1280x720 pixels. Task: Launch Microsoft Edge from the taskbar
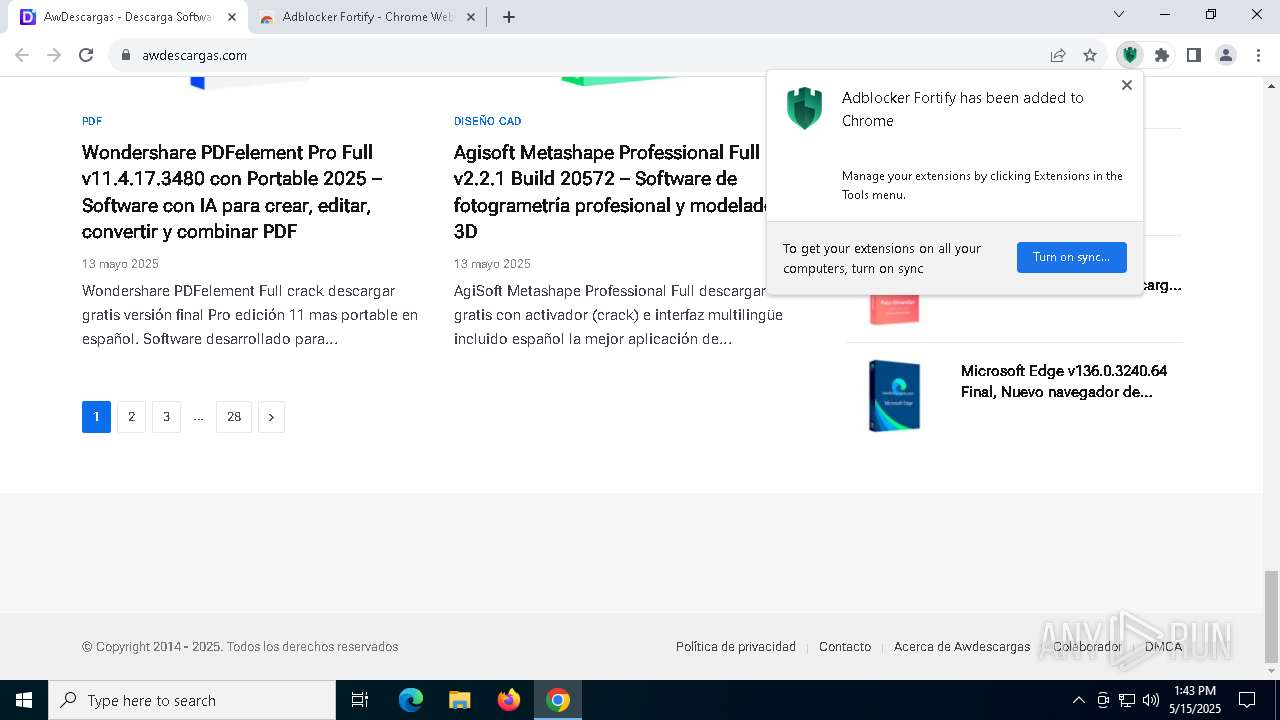pyautogui.click(x=411, y=700)
